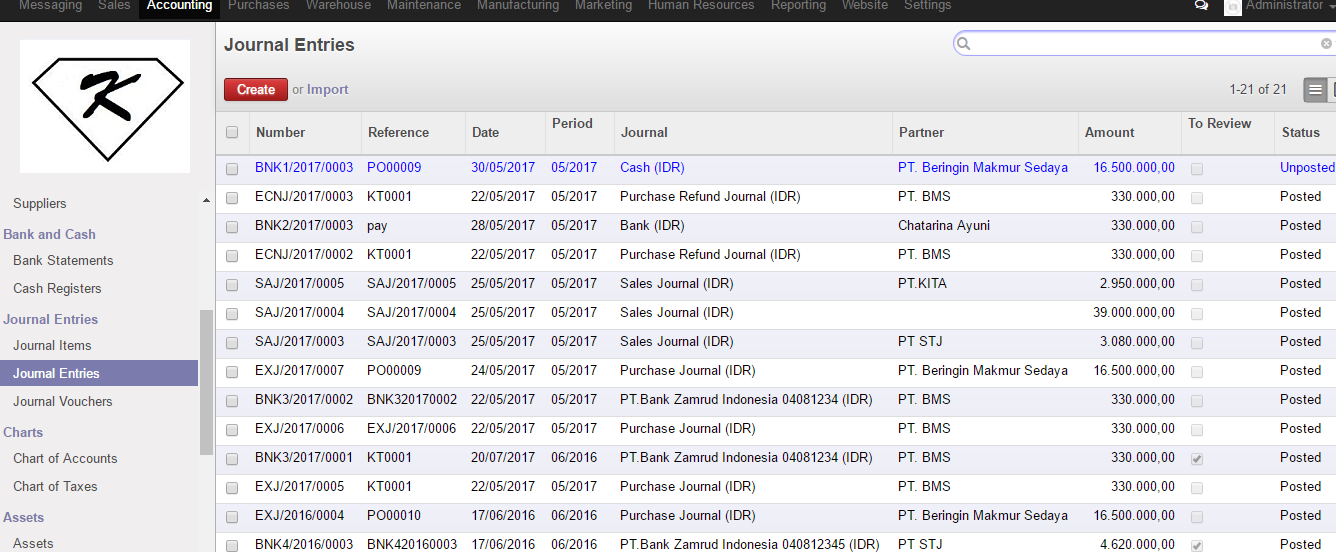
Task: Tick the checkbox for SAJ/2017/0005
Action: [x=232, y=285]
